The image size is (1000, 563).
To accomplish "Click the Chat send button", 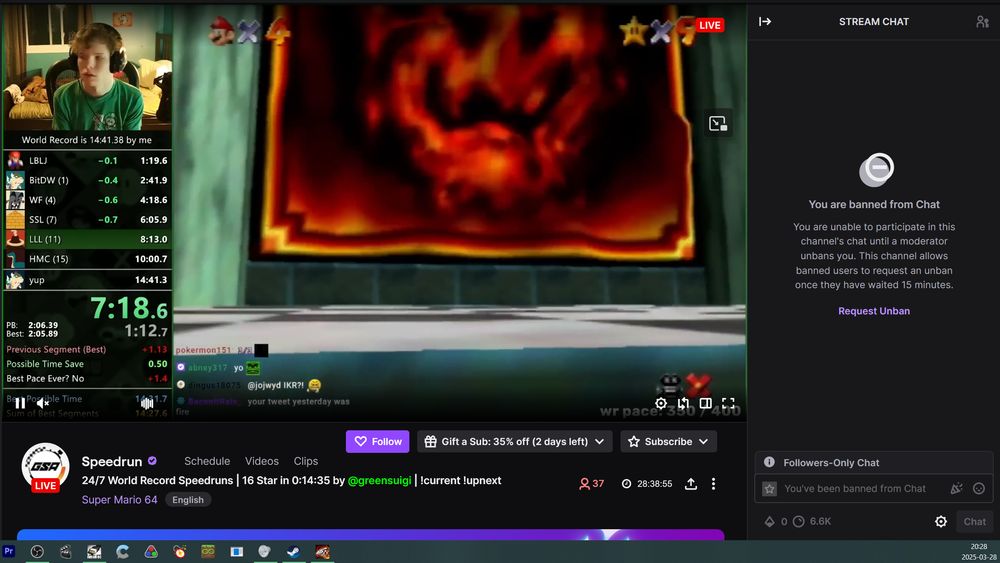I will (974, 522).
